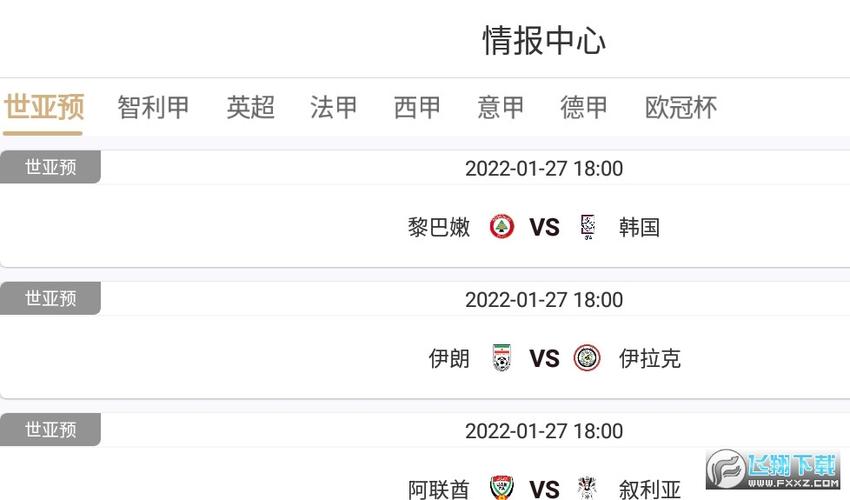The width and height of the screenshot is (850, 500).
Task: Click the Syria team crest icon
Action: (x=588, y=488)
